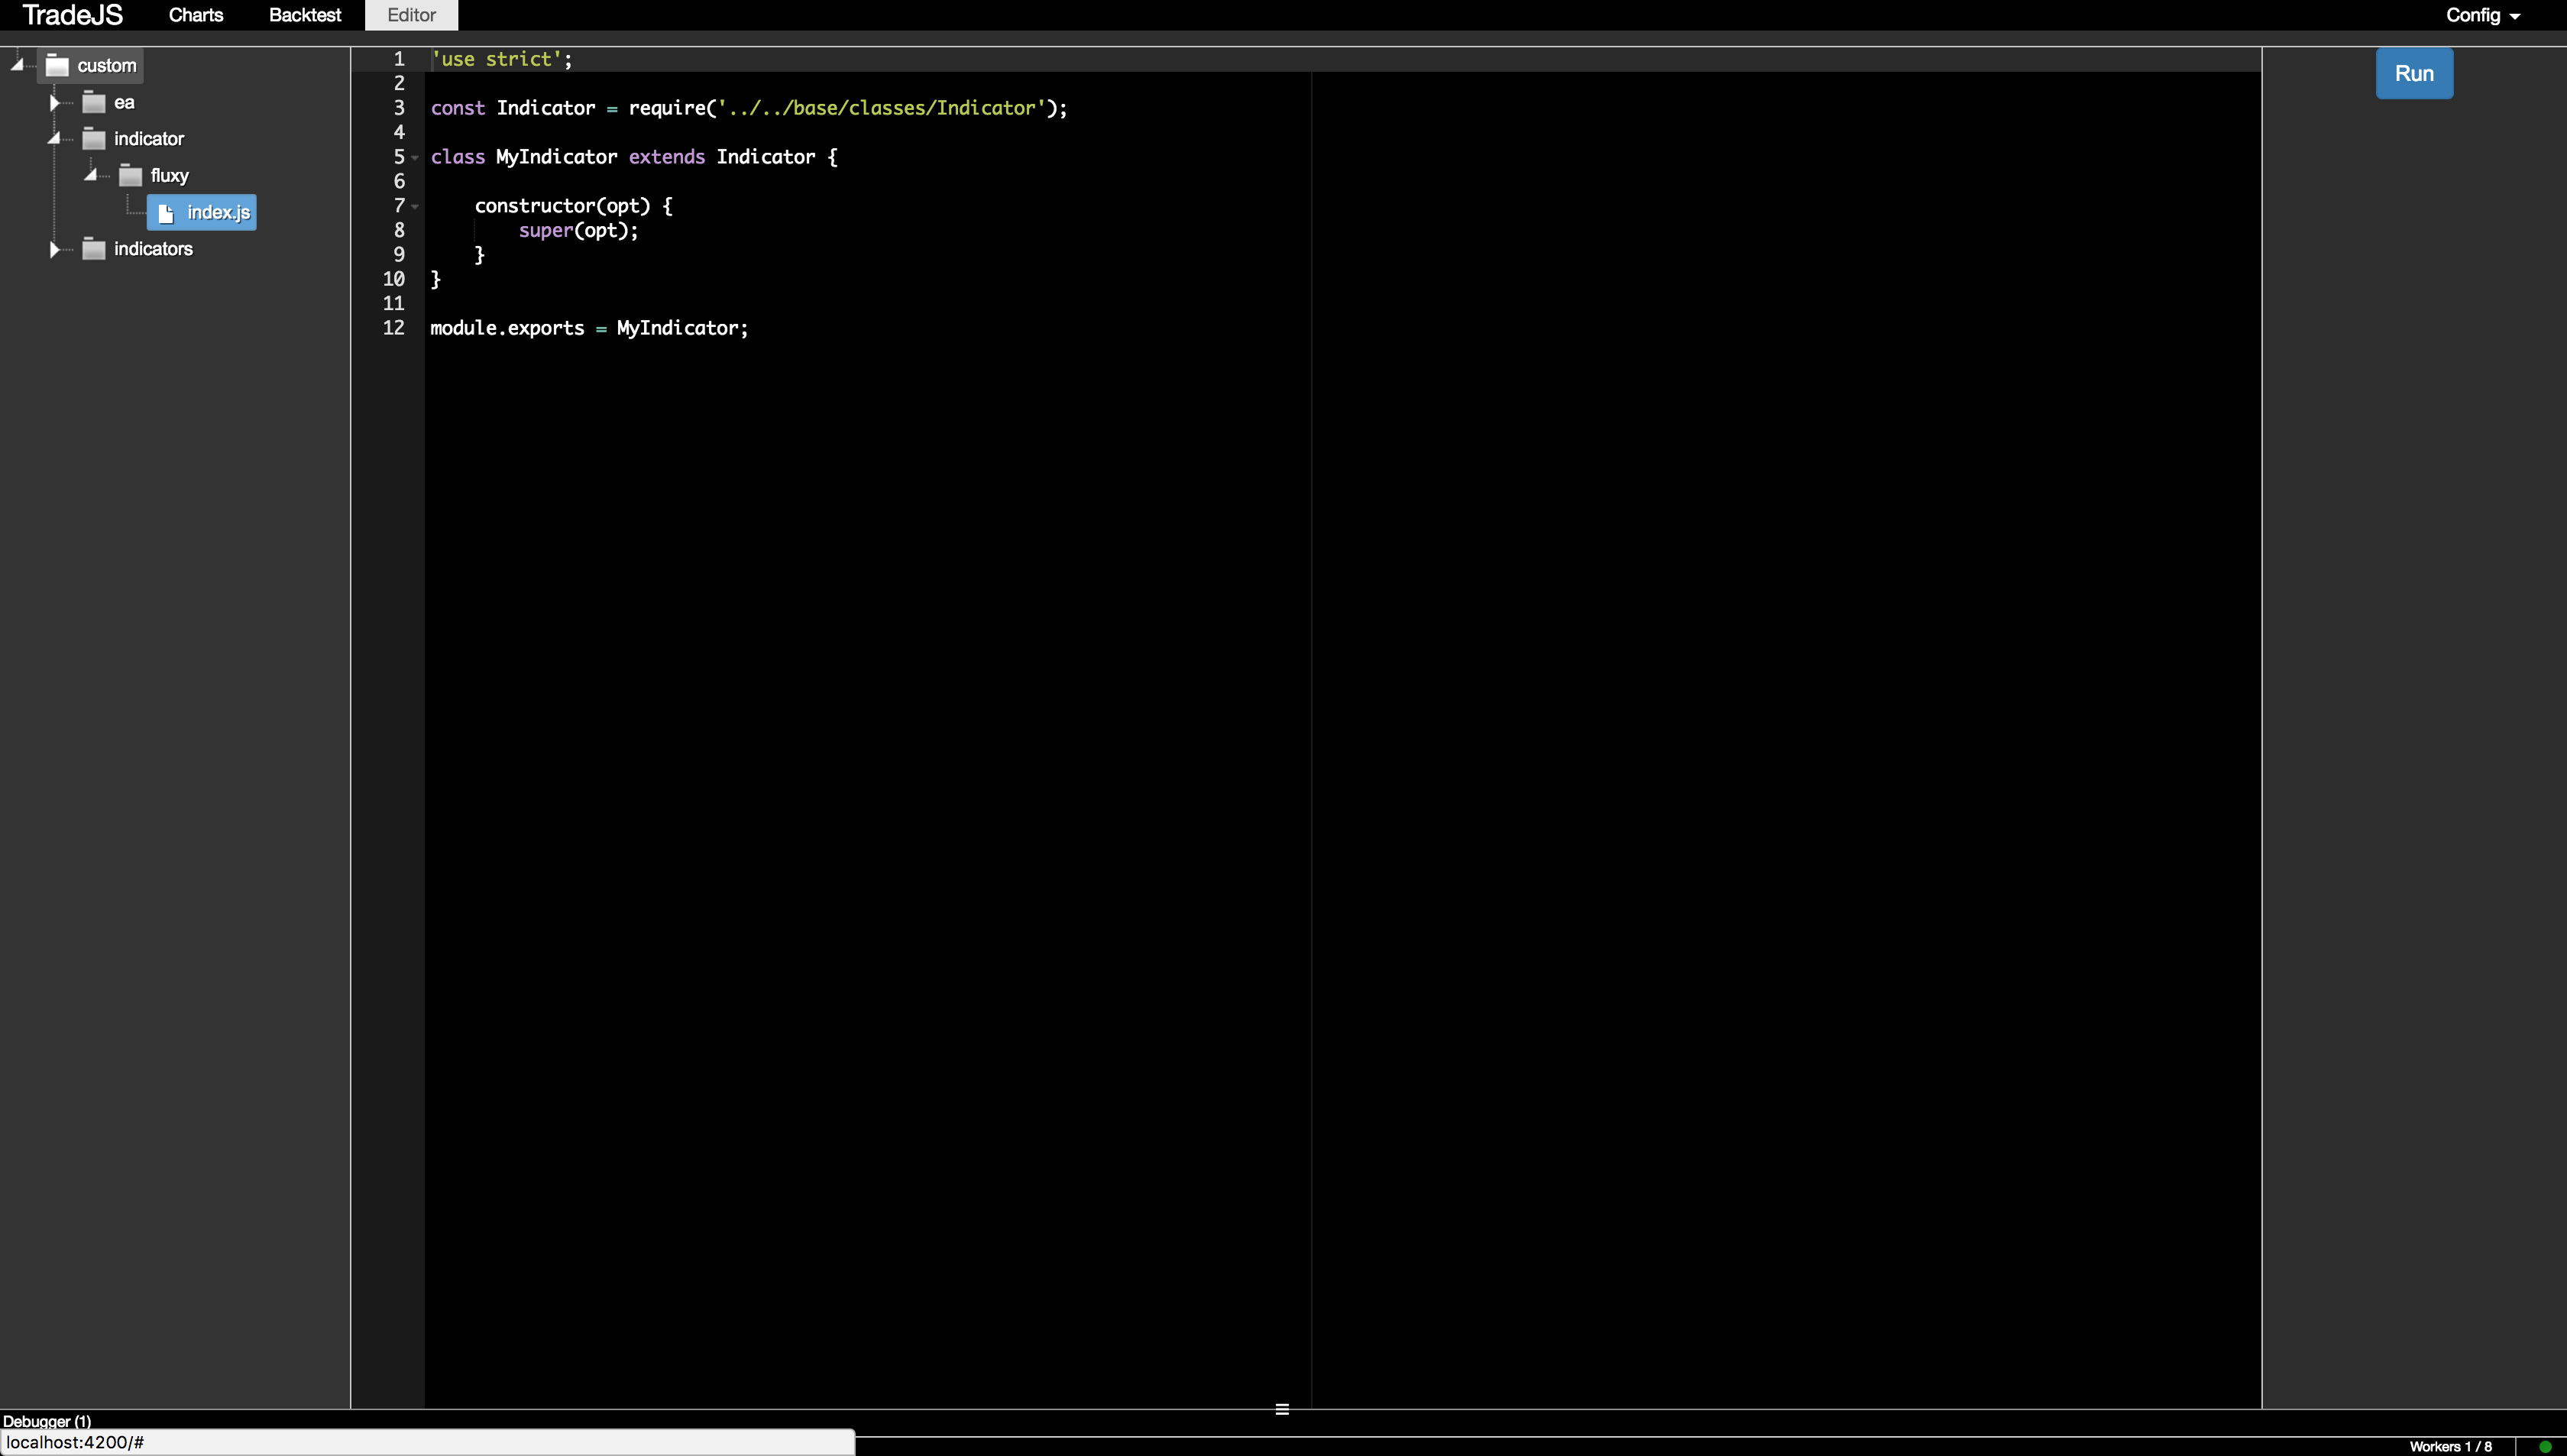
Task: Switch to the Backtest tab
Action: click(305, 15)
